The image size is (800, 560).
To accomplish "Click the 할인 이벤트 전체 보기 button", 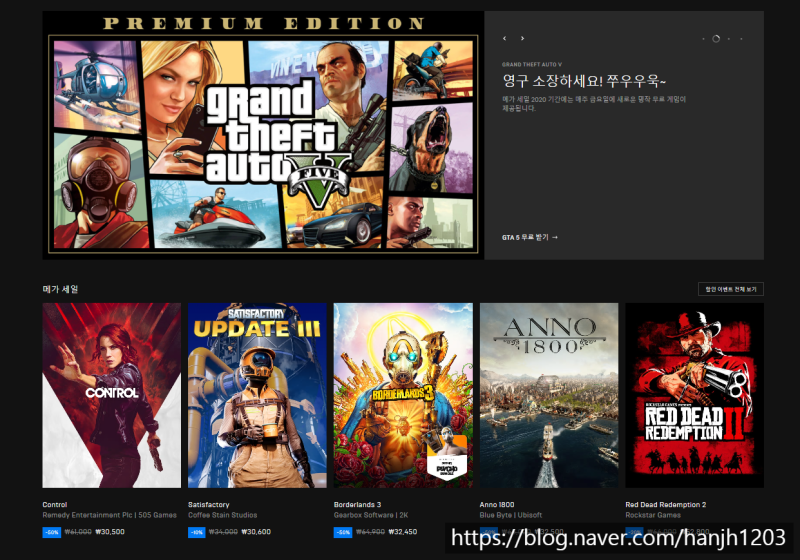I will (x=731, y=289).
